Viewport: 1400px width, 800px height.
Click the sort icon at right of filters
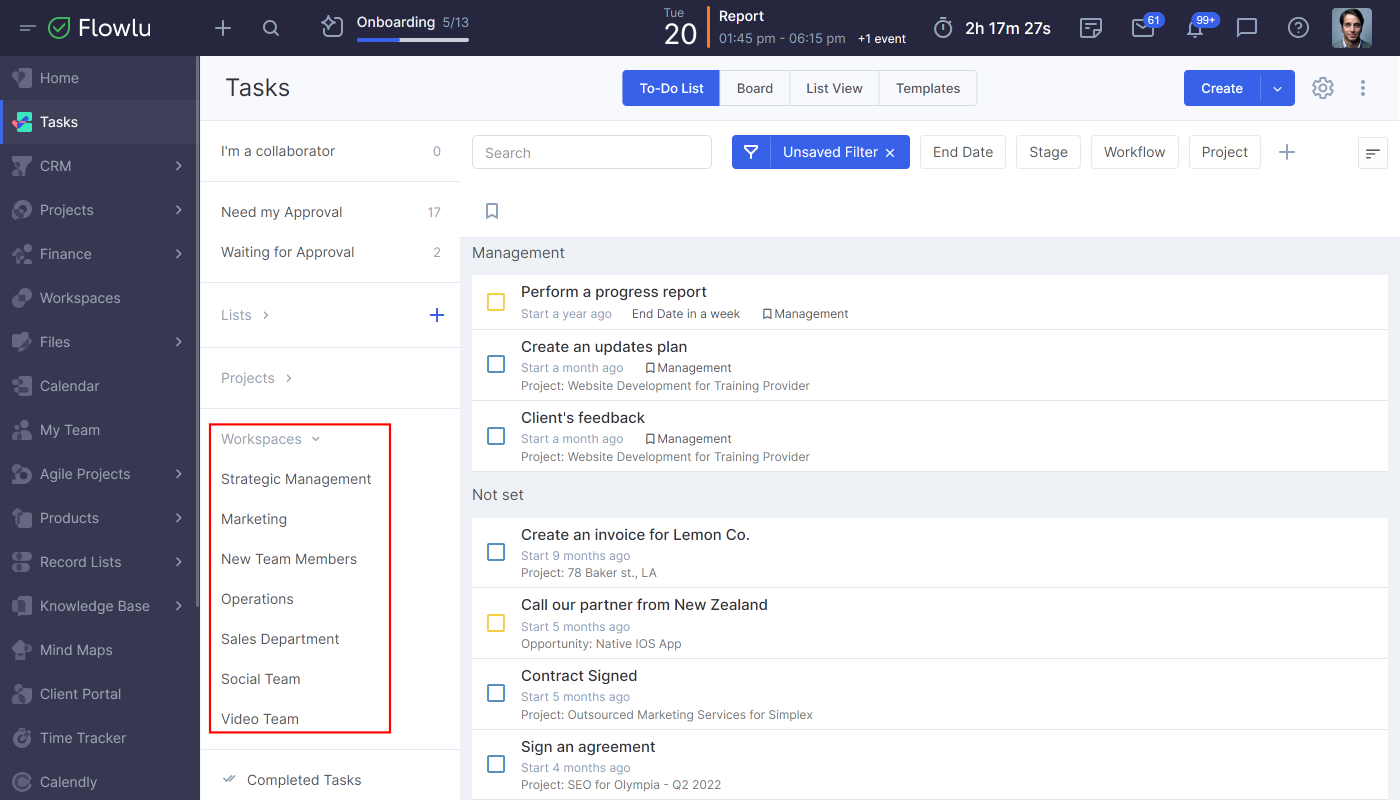1373,152
